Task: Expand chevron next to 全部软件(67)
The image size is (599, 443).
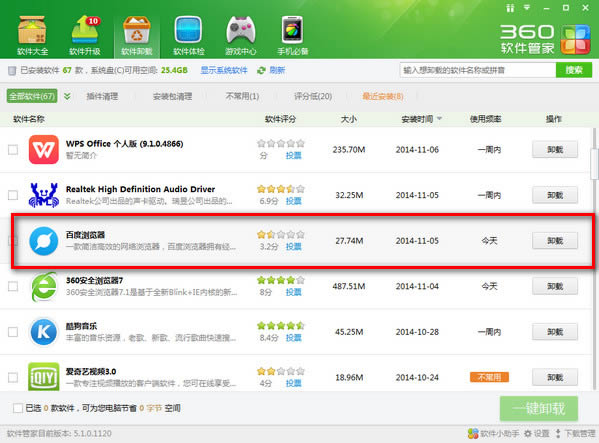Action: [67, 96]
